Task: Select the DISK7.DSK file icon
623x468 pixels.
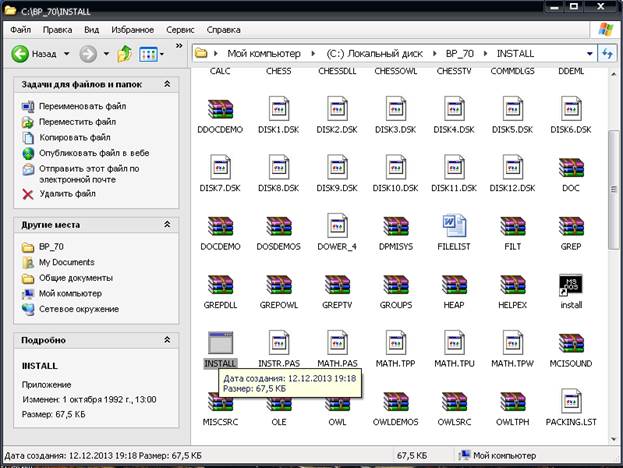Action: tap(220, 167)
